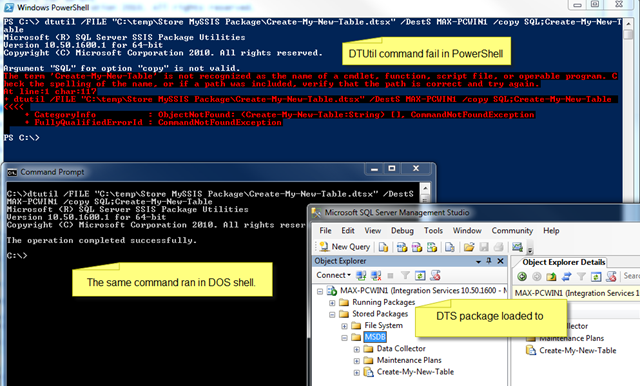Click Command Prompt scrollbar up arrow
Image resolution: width=640 pixels, height=386 pixels.
tap(425, 189)
